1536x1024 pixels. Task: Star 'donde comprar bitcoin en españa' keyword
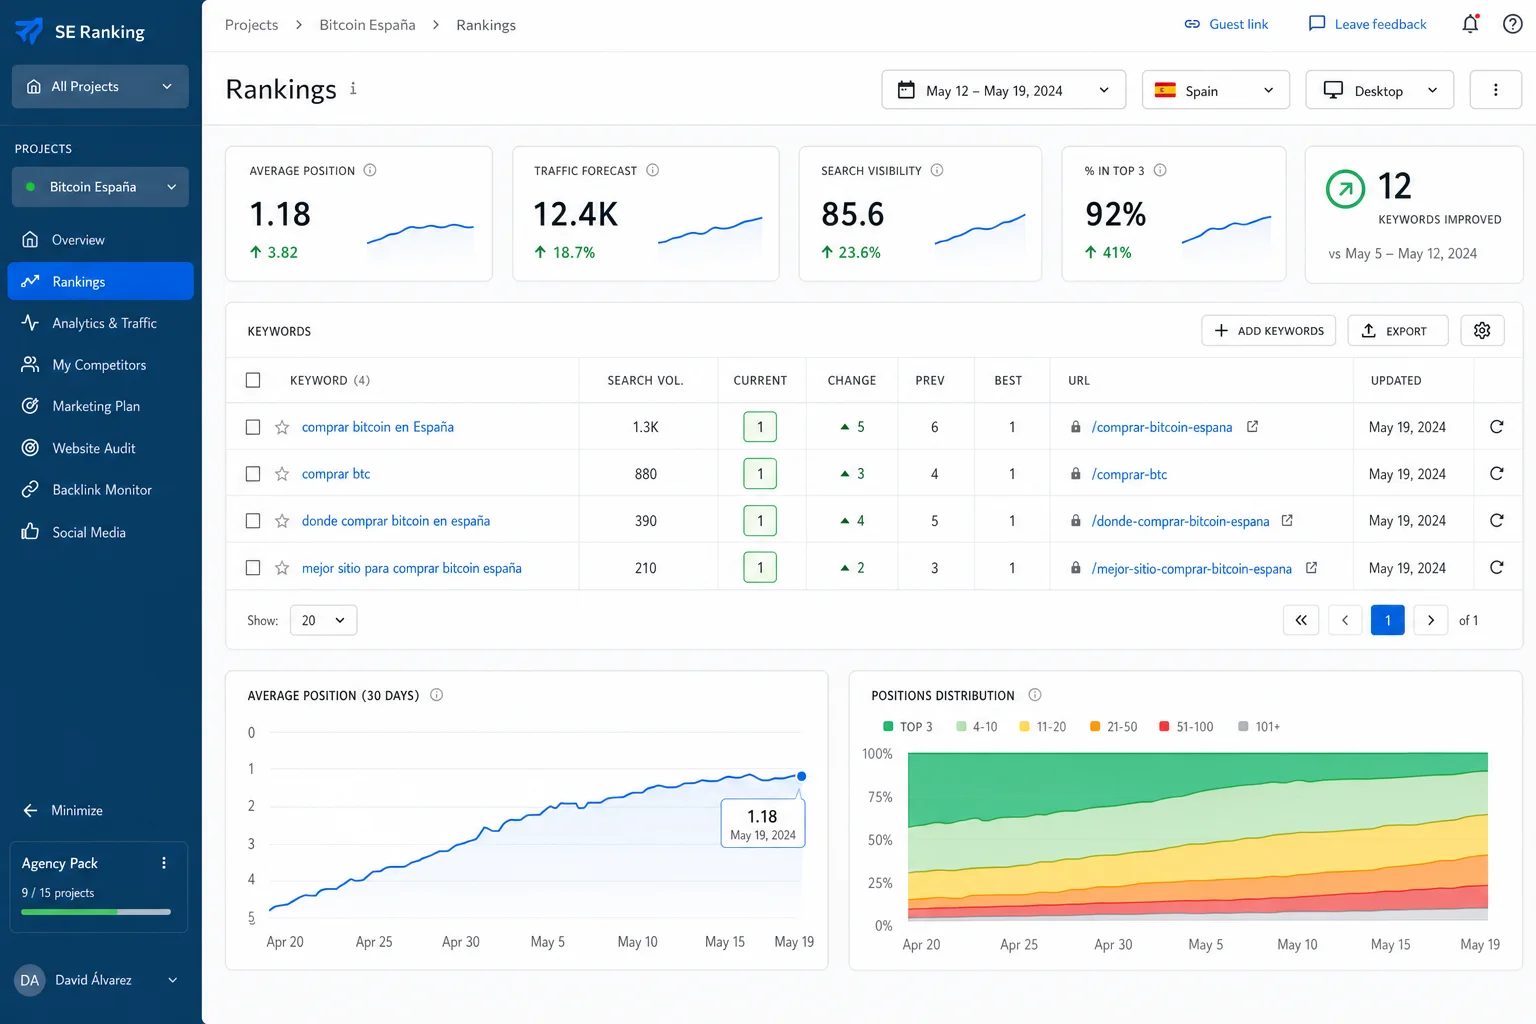coord(282,521)
